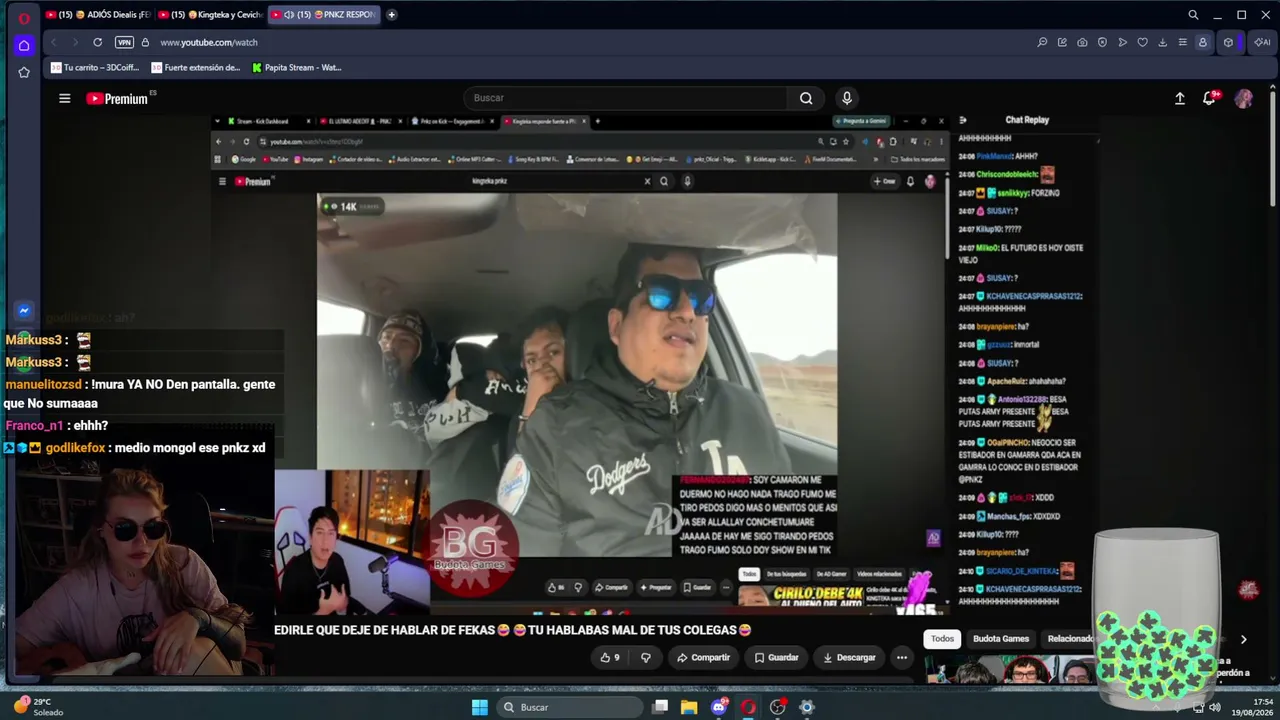The image size is (1280, 720).
Task: Open more actions three-dot menu
Action: [902, 657]
